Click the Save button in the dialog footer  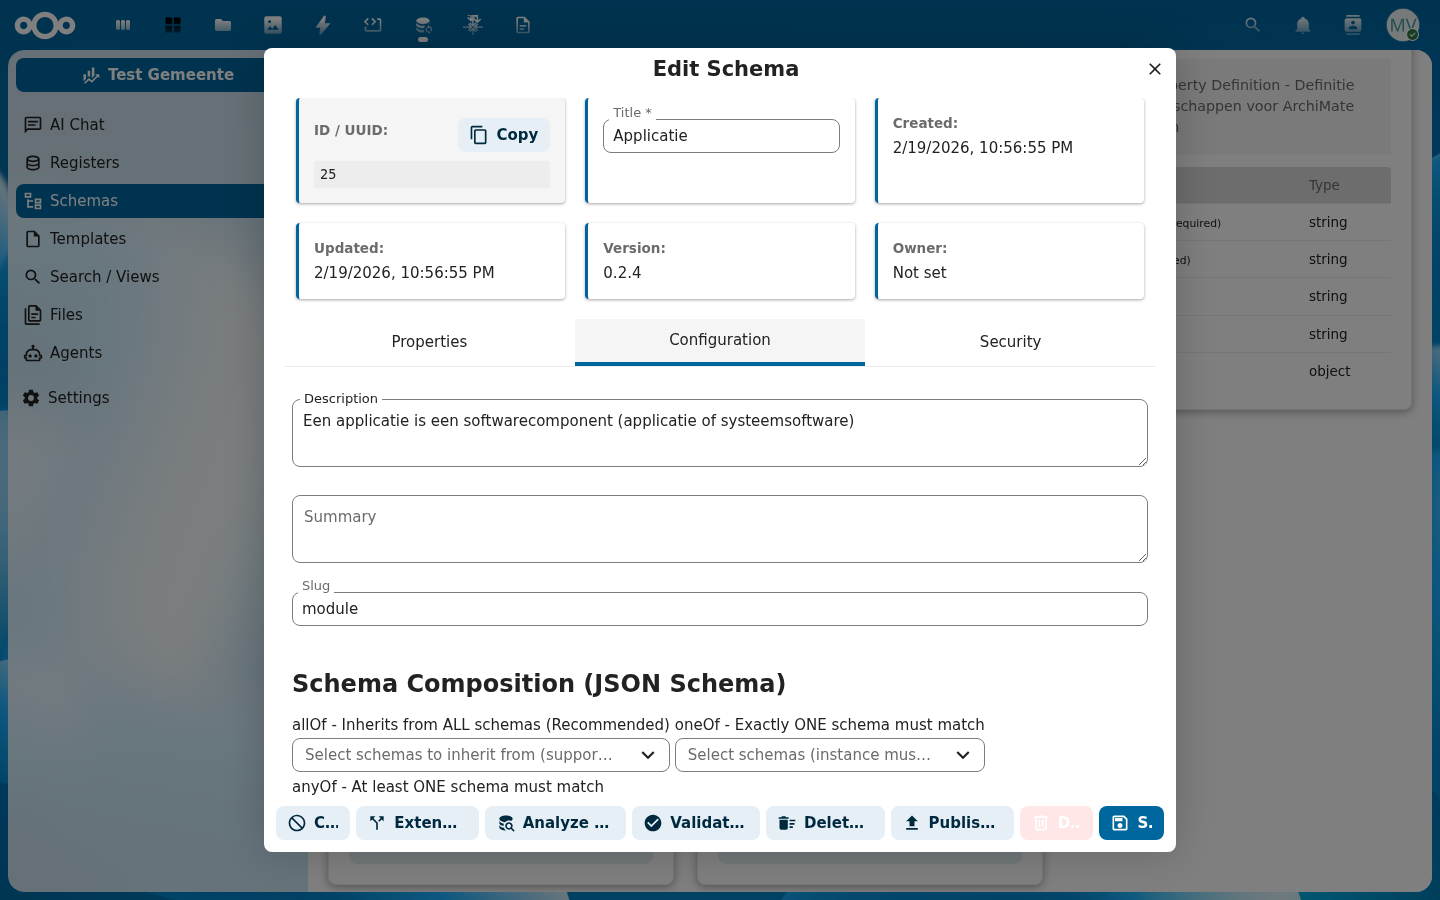[1131, 823]
